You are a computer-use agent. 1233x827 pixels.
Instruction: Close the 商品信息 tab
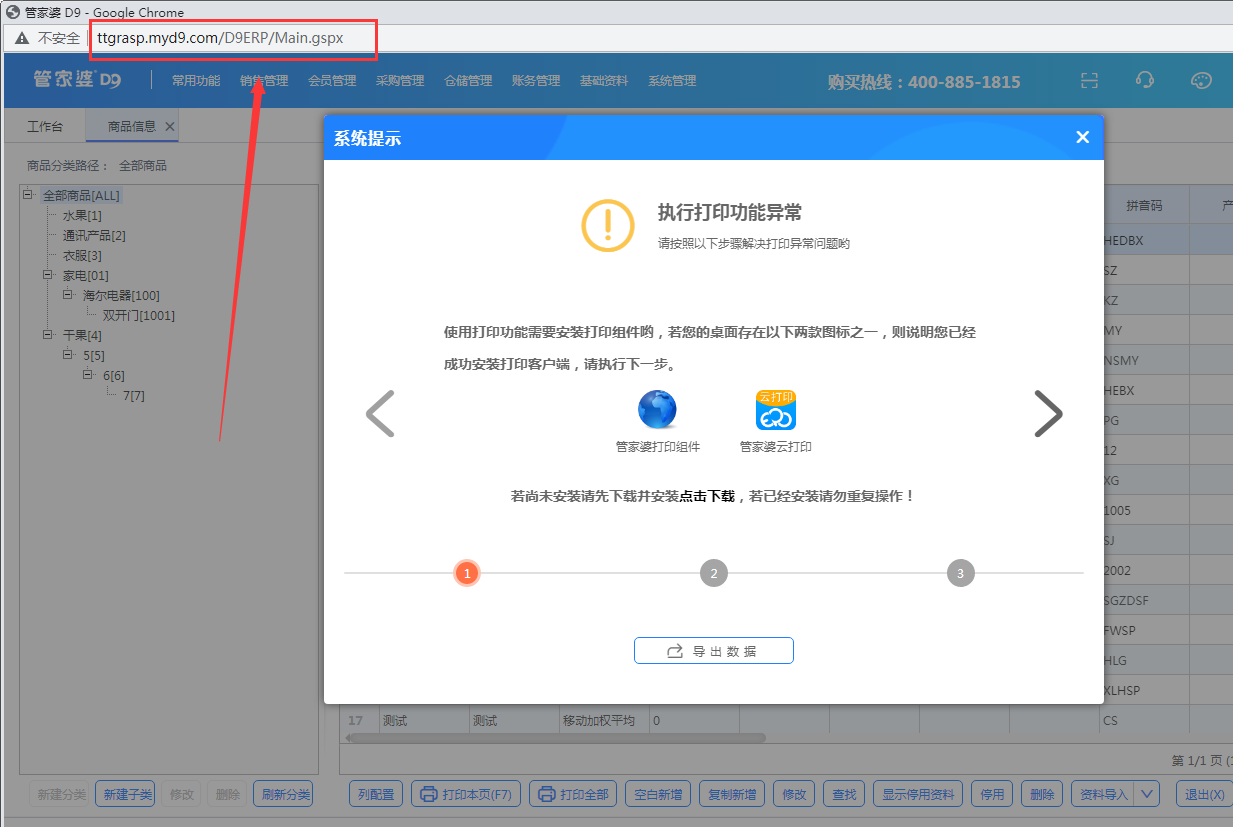tap(170, 127)
